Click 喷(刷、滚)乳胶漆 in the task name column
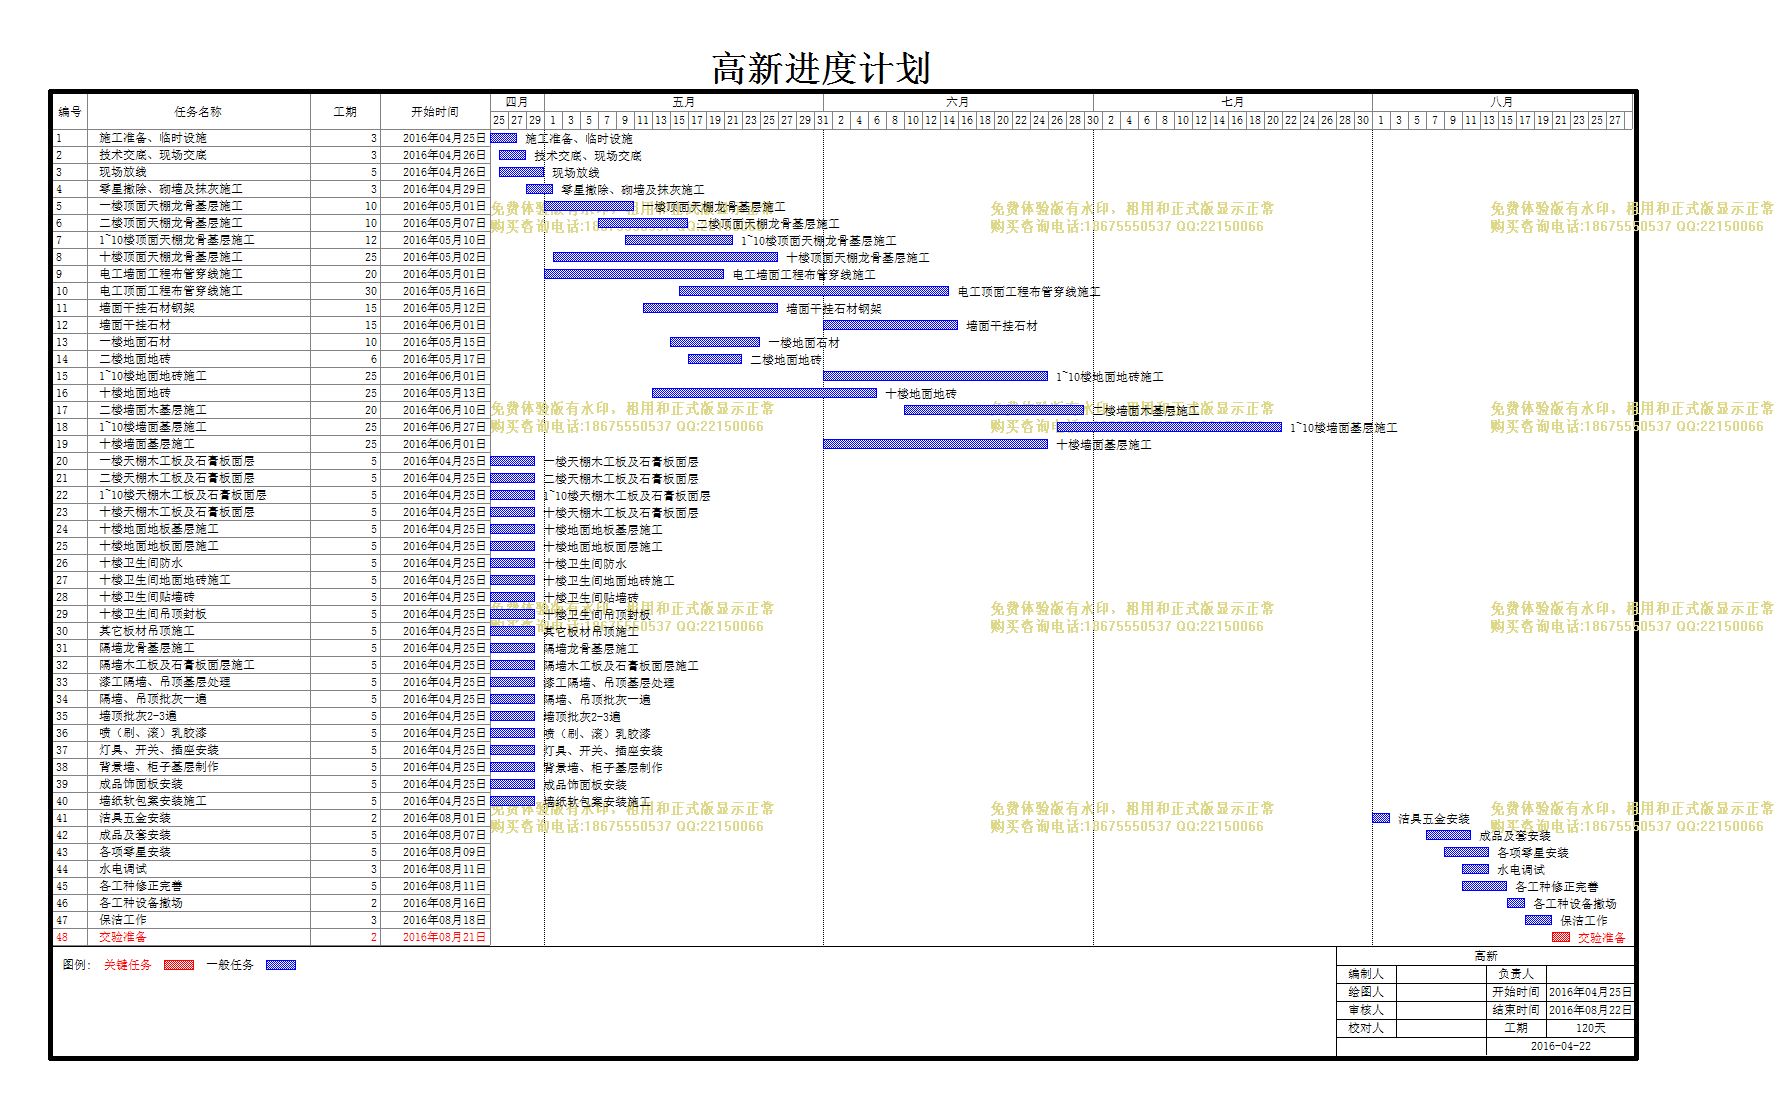 [153, 733]
